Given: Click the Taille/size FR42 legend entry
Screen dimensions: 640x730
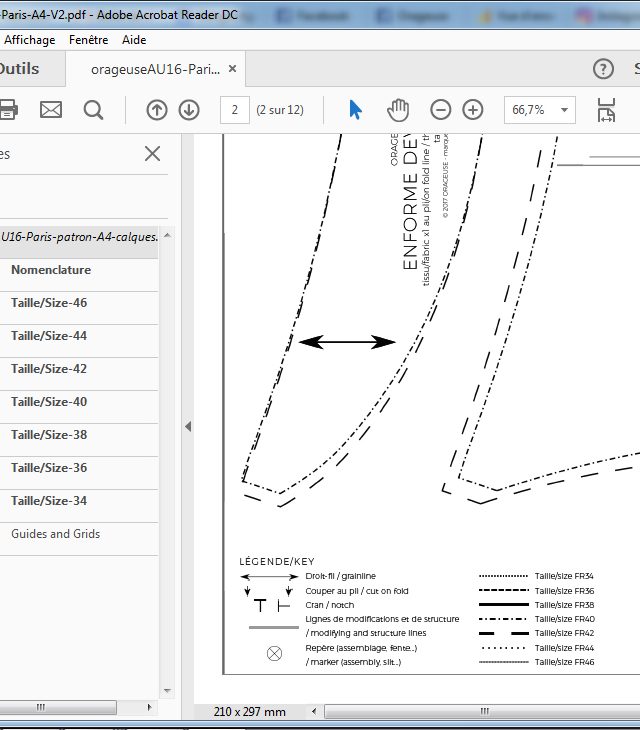Looking at the screenshot, I should pyautogui.click(x=564, y=633).
